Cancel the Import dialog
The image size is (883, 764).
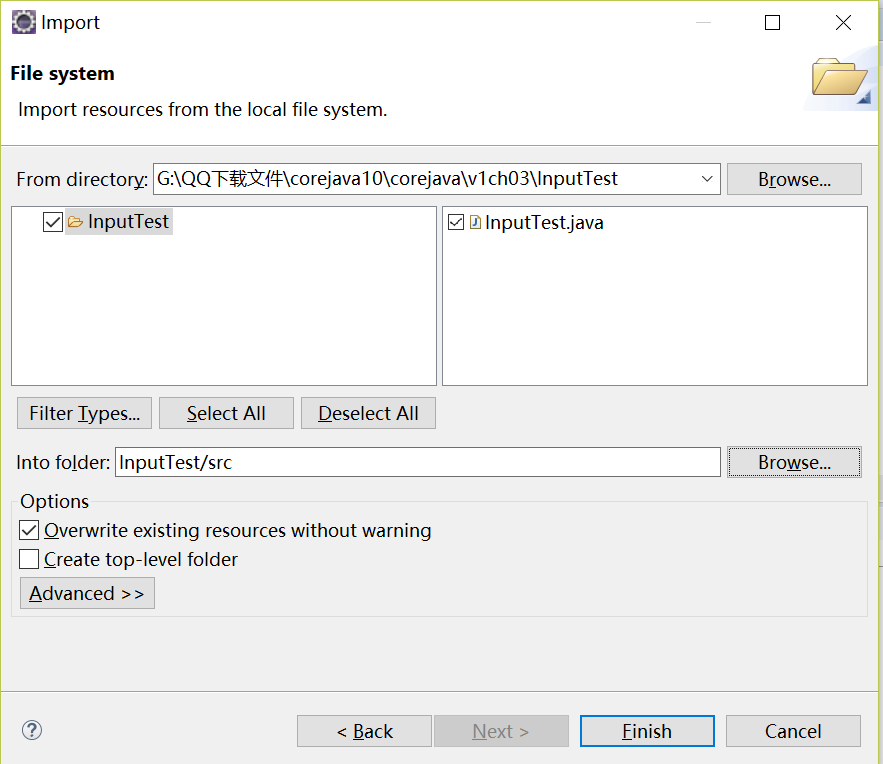(x=793, y=731)
